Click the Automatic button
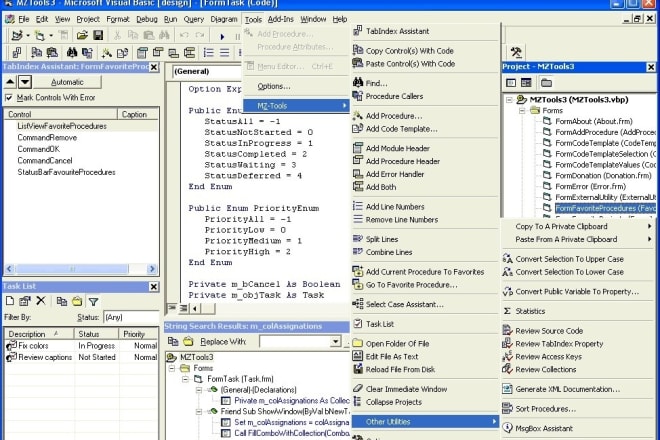Image resolution: width=660 pixels, height=440 pixels. [67, 82]
